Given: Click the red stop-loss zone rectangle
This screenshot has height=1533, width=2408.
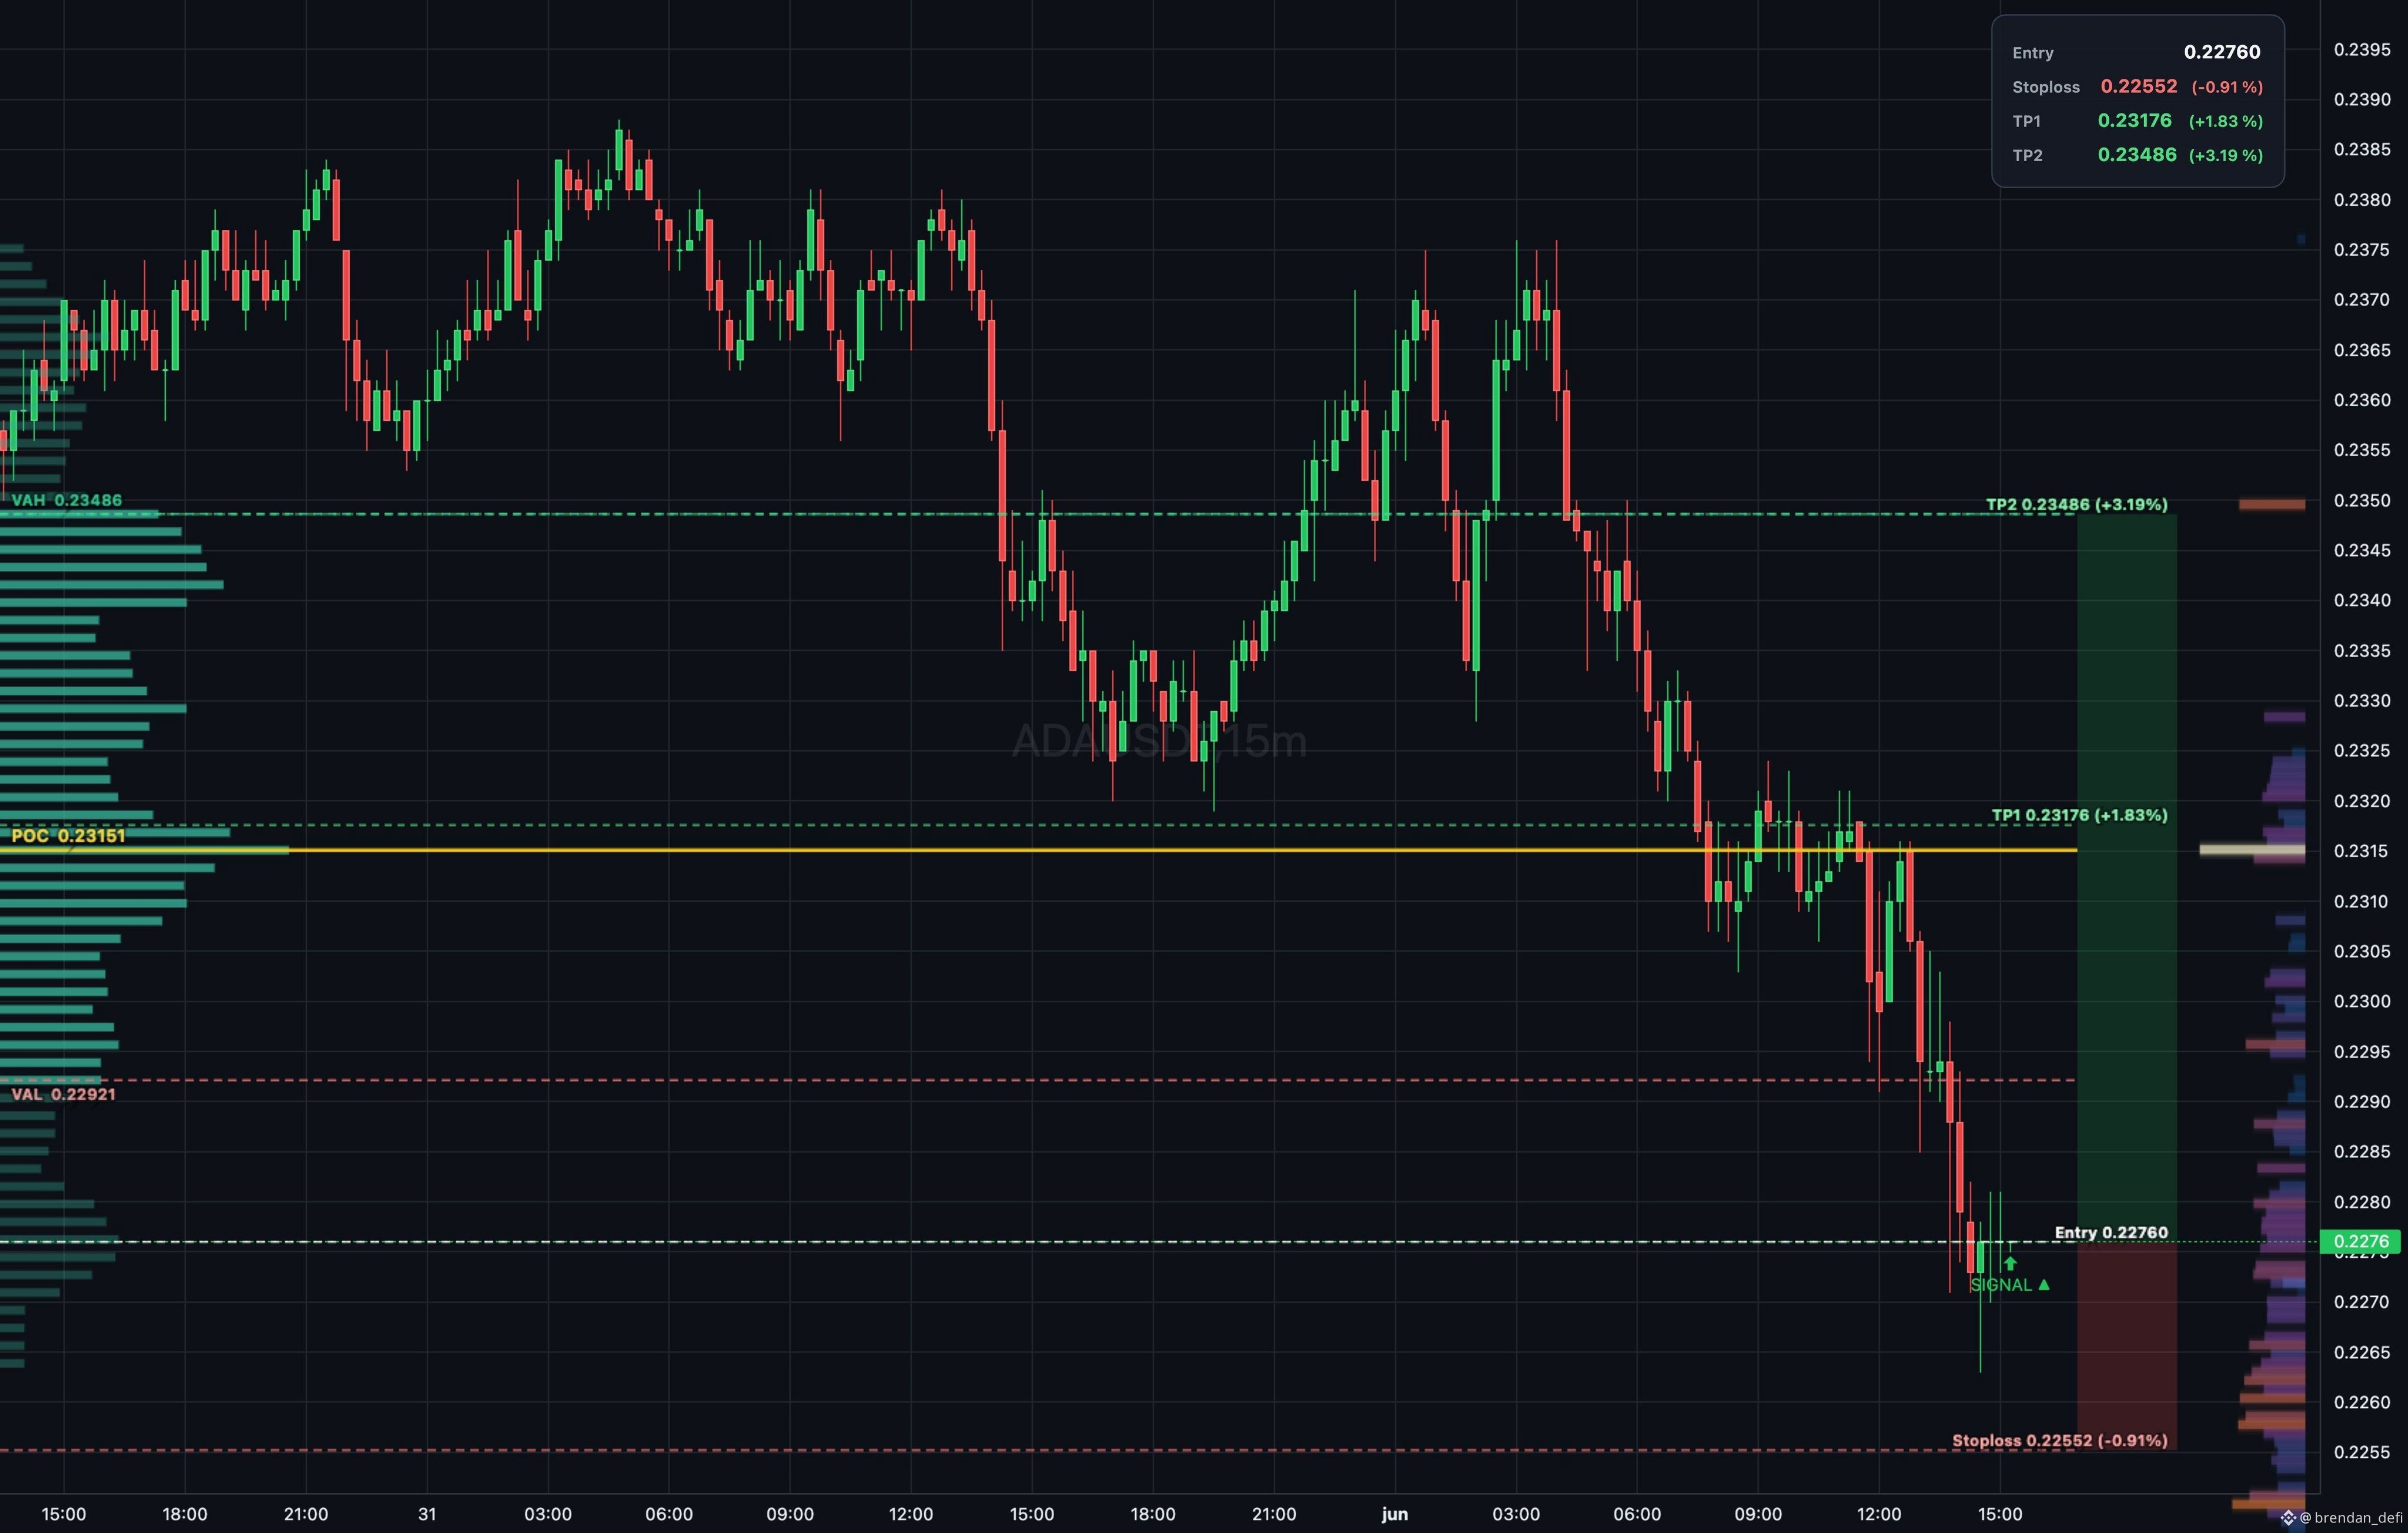Looking at the screenshot, I should click(2127, 1346).
